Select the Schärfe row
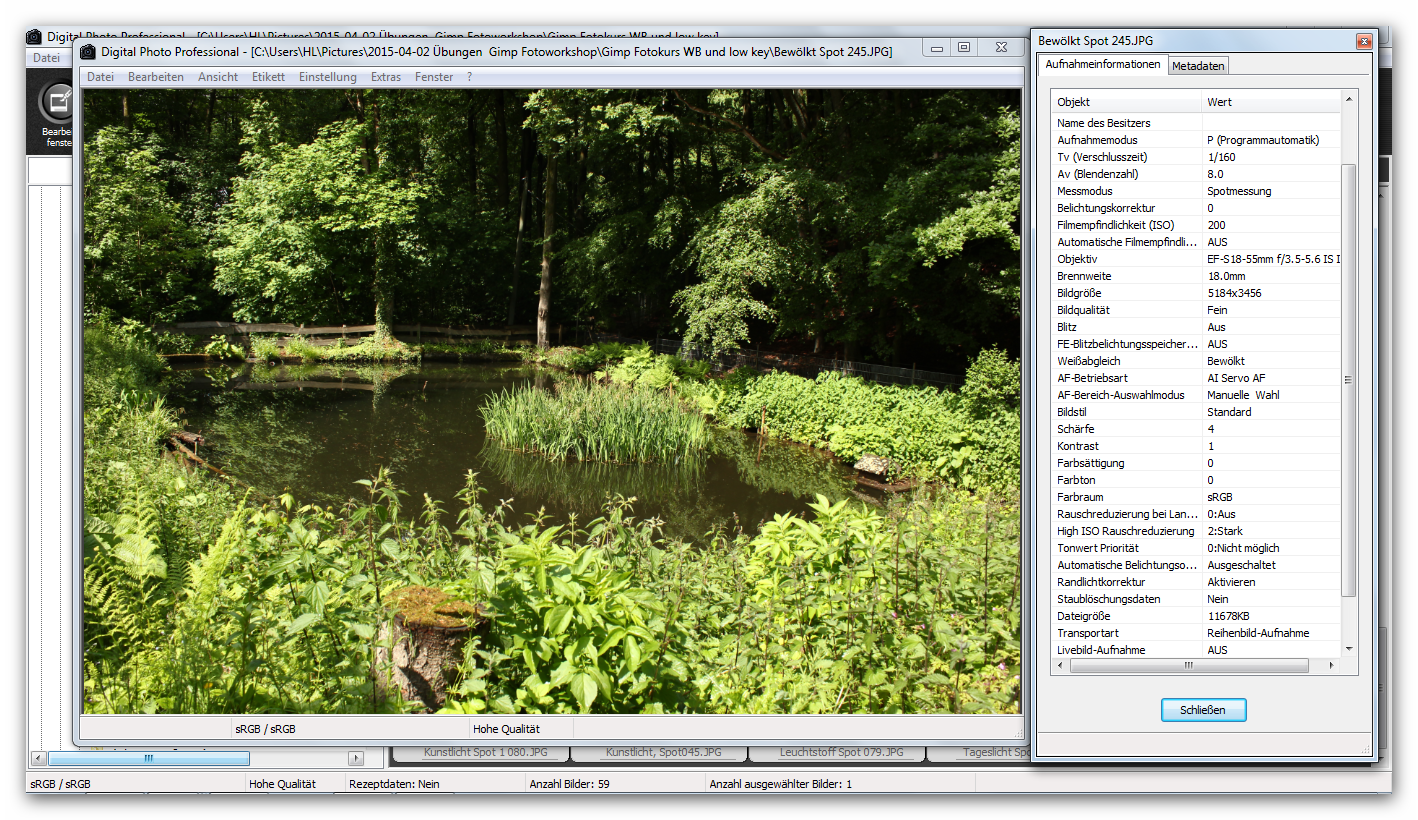The height and width of the screenshot is (820, 1418). tap(1195, 429)
